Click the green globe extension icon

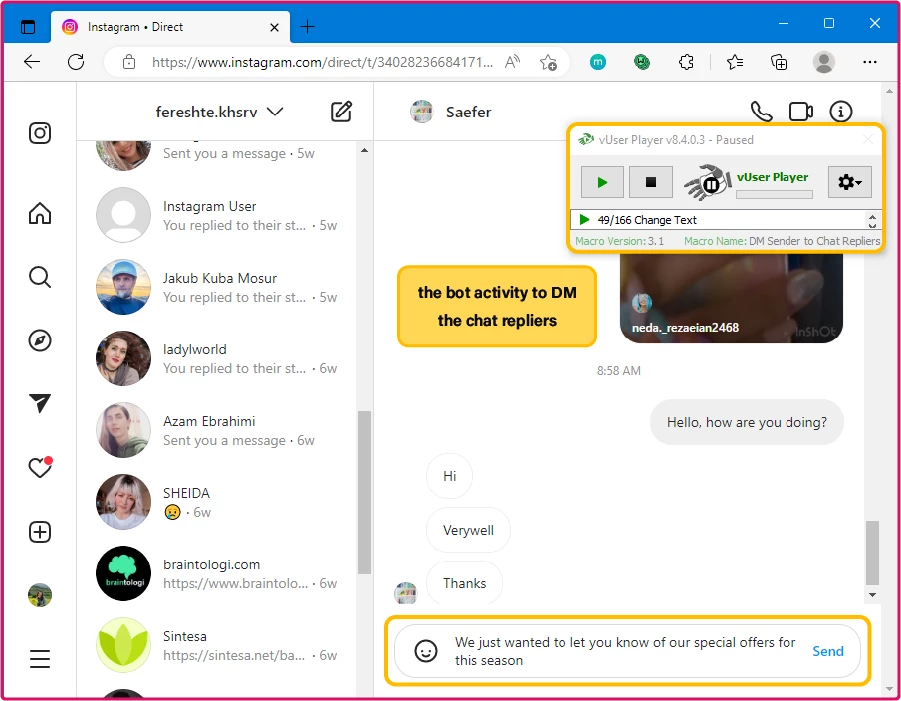coord(642,61)
